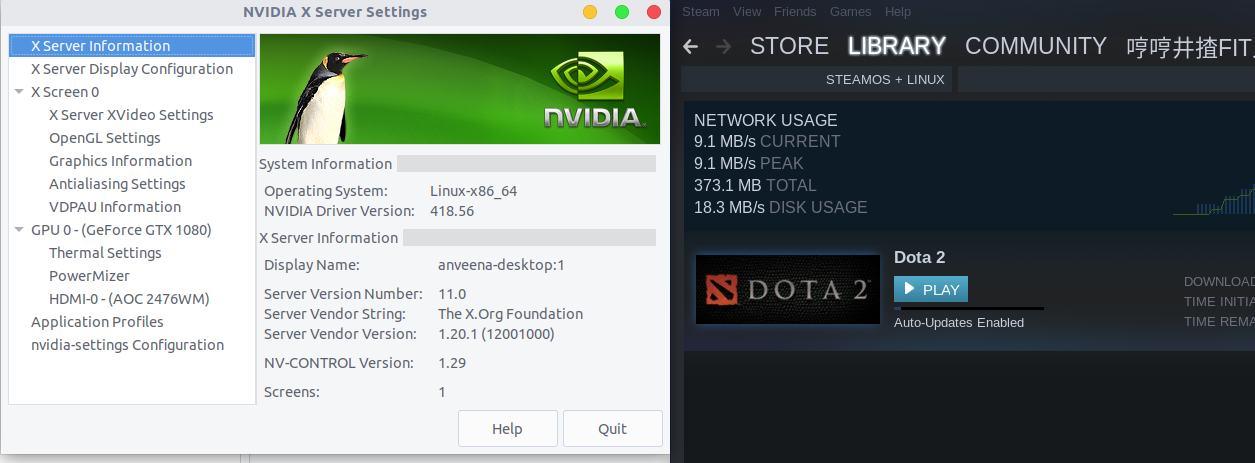This screenshot has width=1255, height=463.
Task: Click the Dota 2 download progress bar
Action: point(969,308)
